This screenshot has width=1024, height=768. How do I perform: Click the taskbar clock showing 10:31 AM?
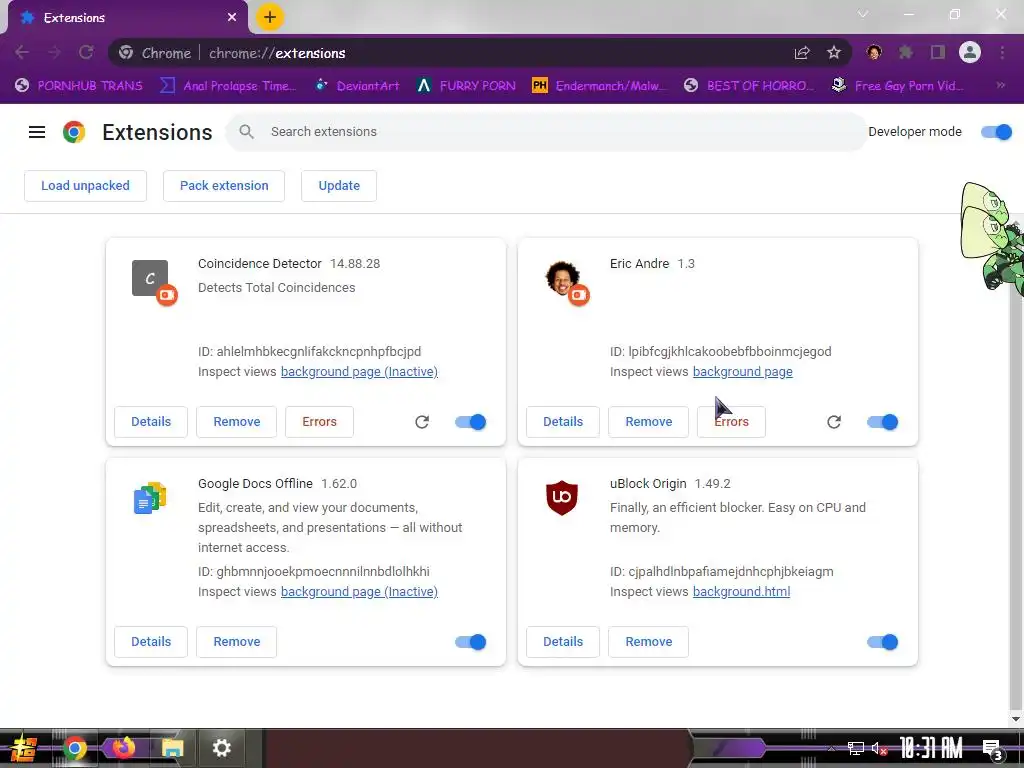tap(931, 748)
